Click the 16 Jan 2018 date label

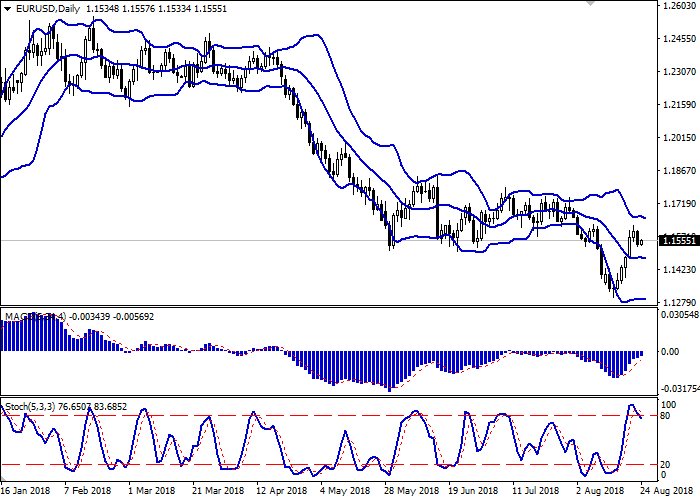[27, 491]
